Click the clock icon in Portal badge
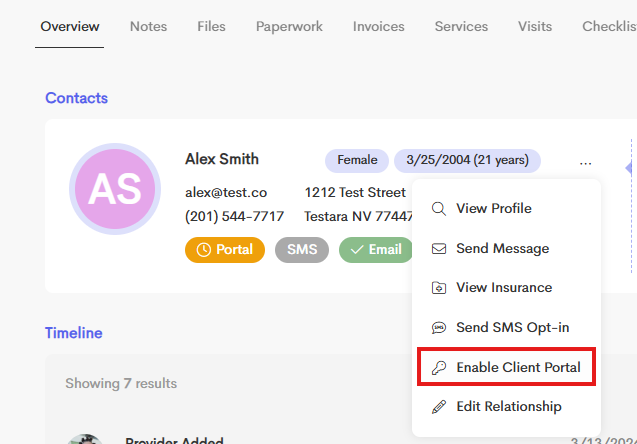Viewport: 637px width, 444px height. click(x=204, y=249)
